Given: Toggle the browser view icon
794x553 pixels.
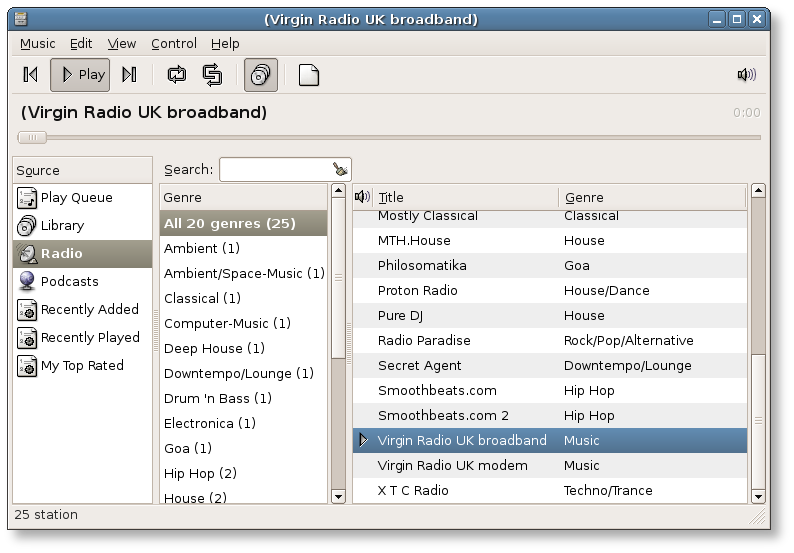Looking at the screenshot, I should pos(260,75).
